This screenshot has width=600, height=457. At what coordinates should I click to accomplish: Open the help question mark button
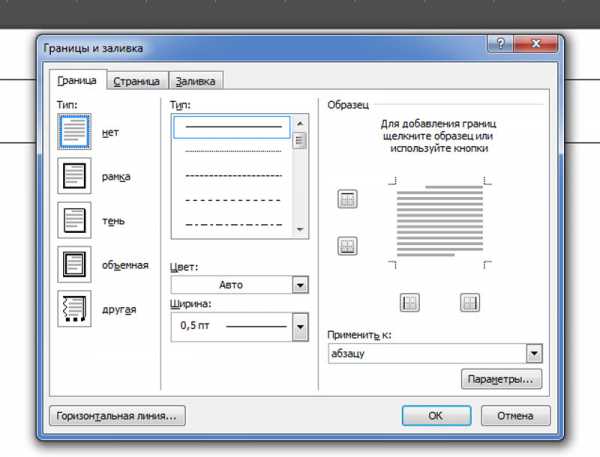[501, 43]
